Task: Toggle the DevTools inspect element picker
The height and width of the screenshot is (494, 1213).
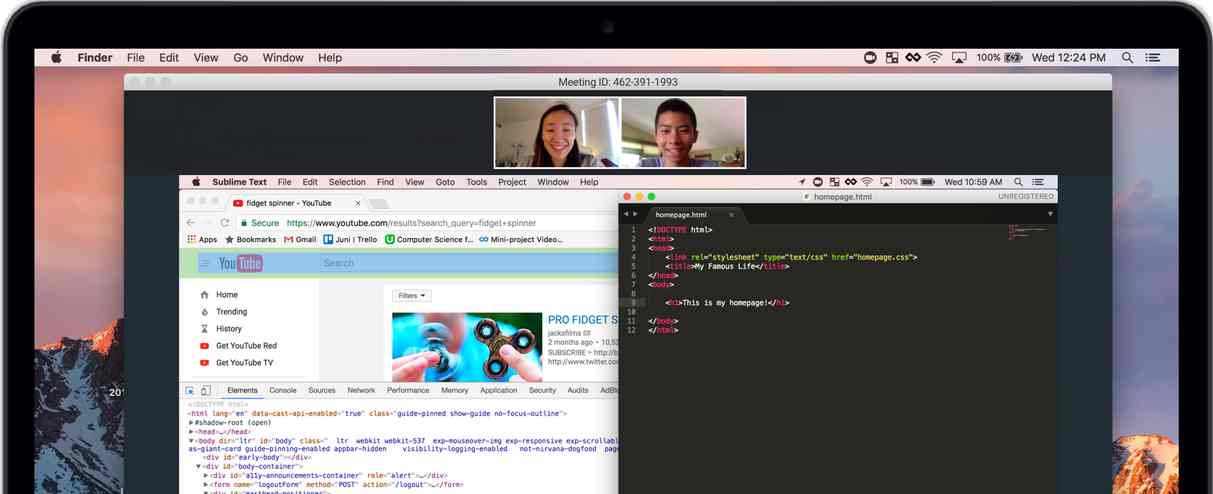Action: [x=191, y=391]
